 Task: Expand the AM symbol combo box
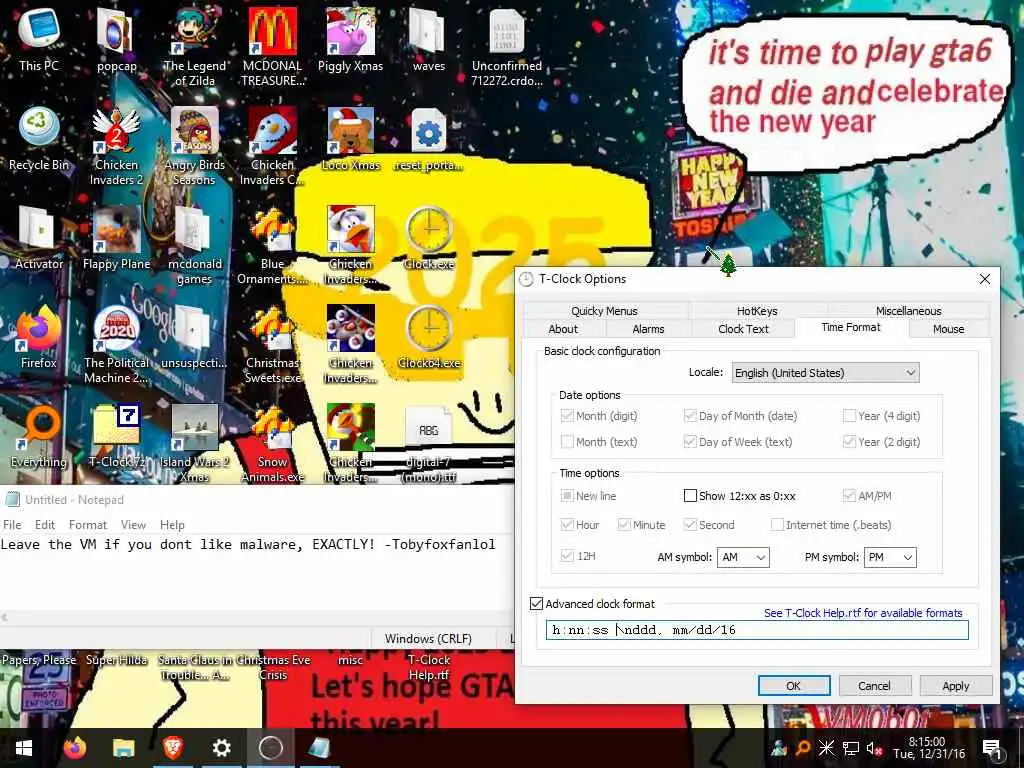[743, 557]
